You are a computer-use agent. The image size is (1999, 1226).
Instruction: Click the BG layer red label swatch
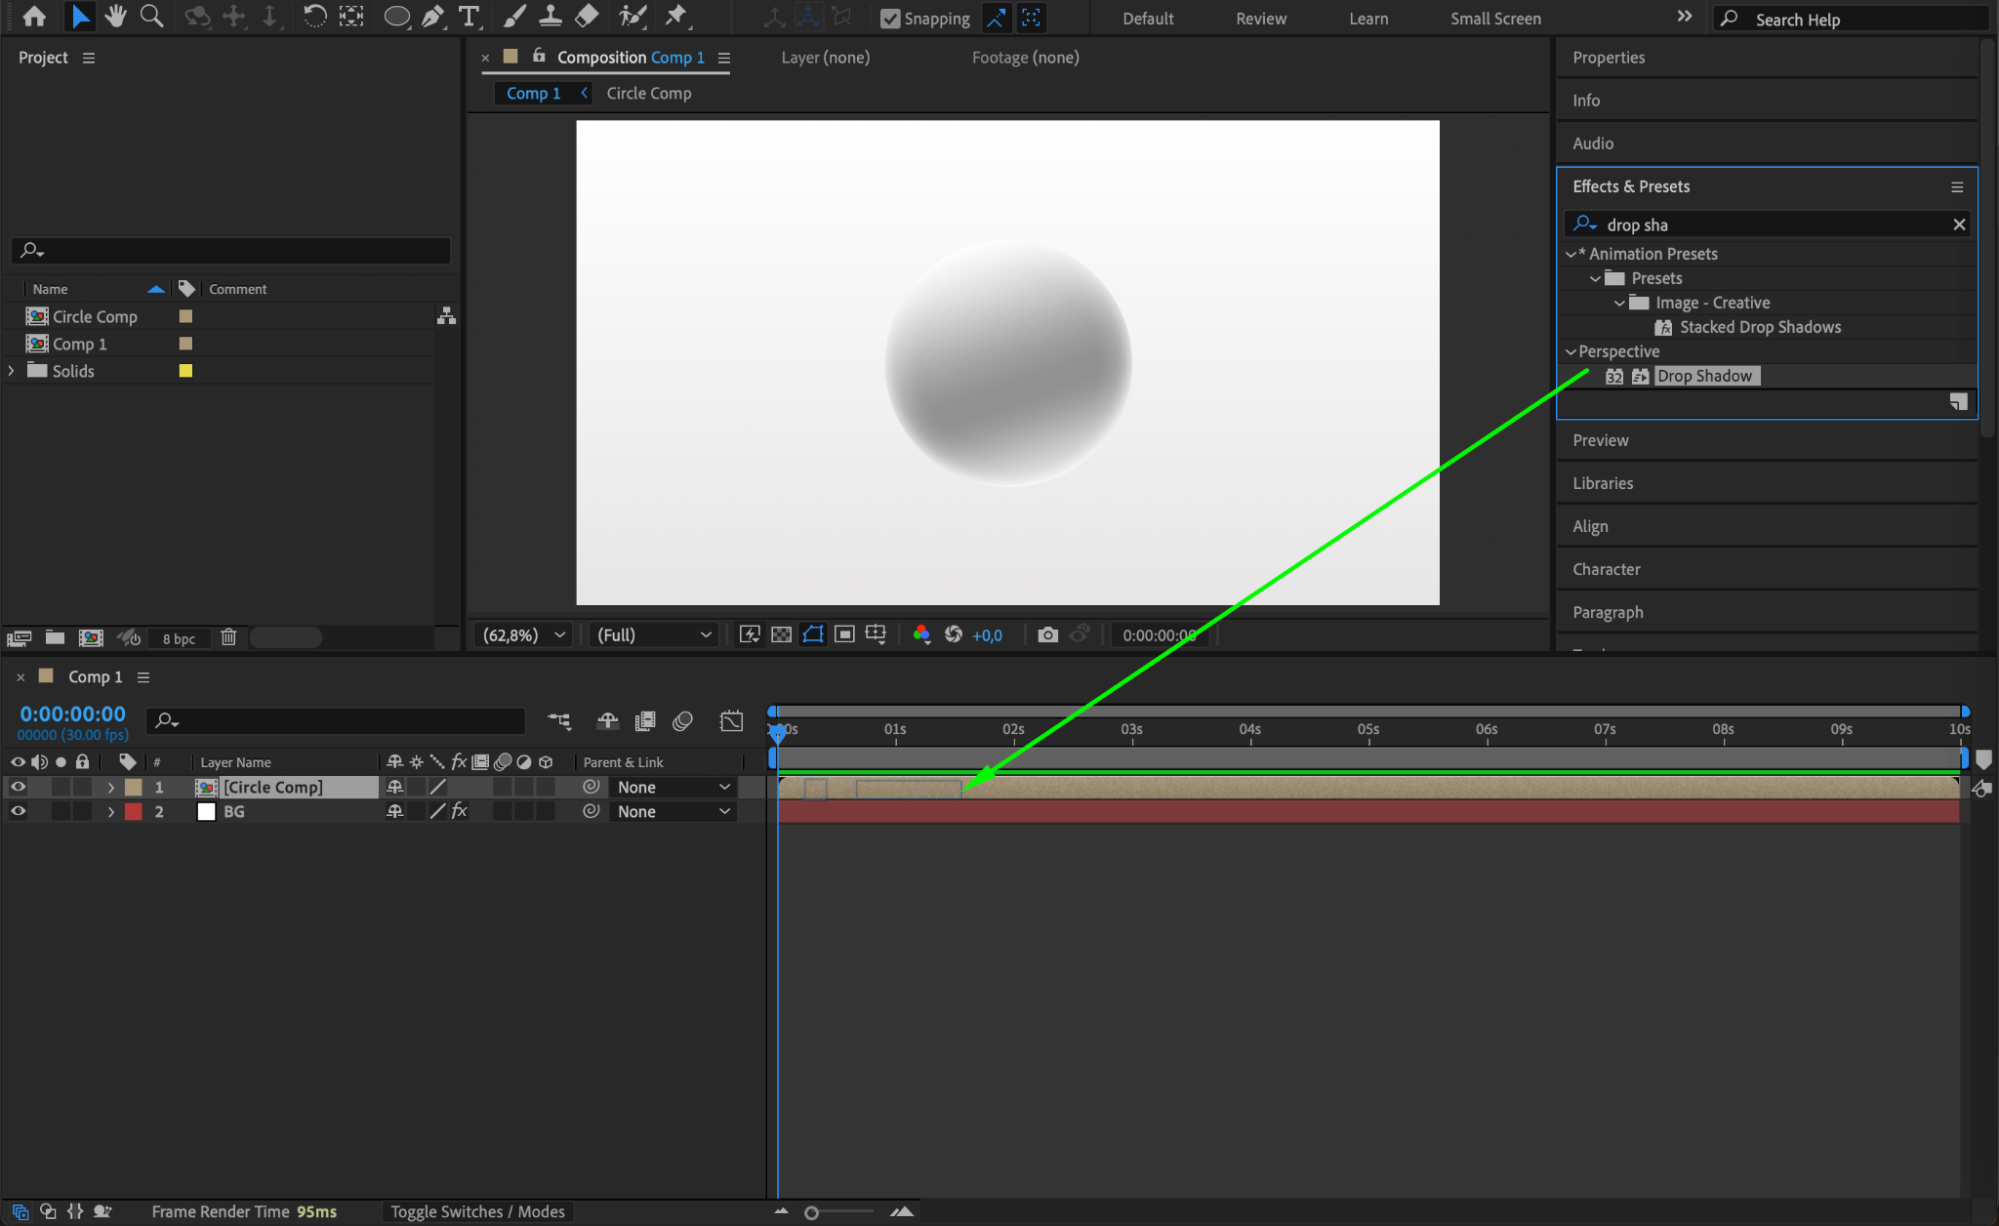click(x=133, y=812)
